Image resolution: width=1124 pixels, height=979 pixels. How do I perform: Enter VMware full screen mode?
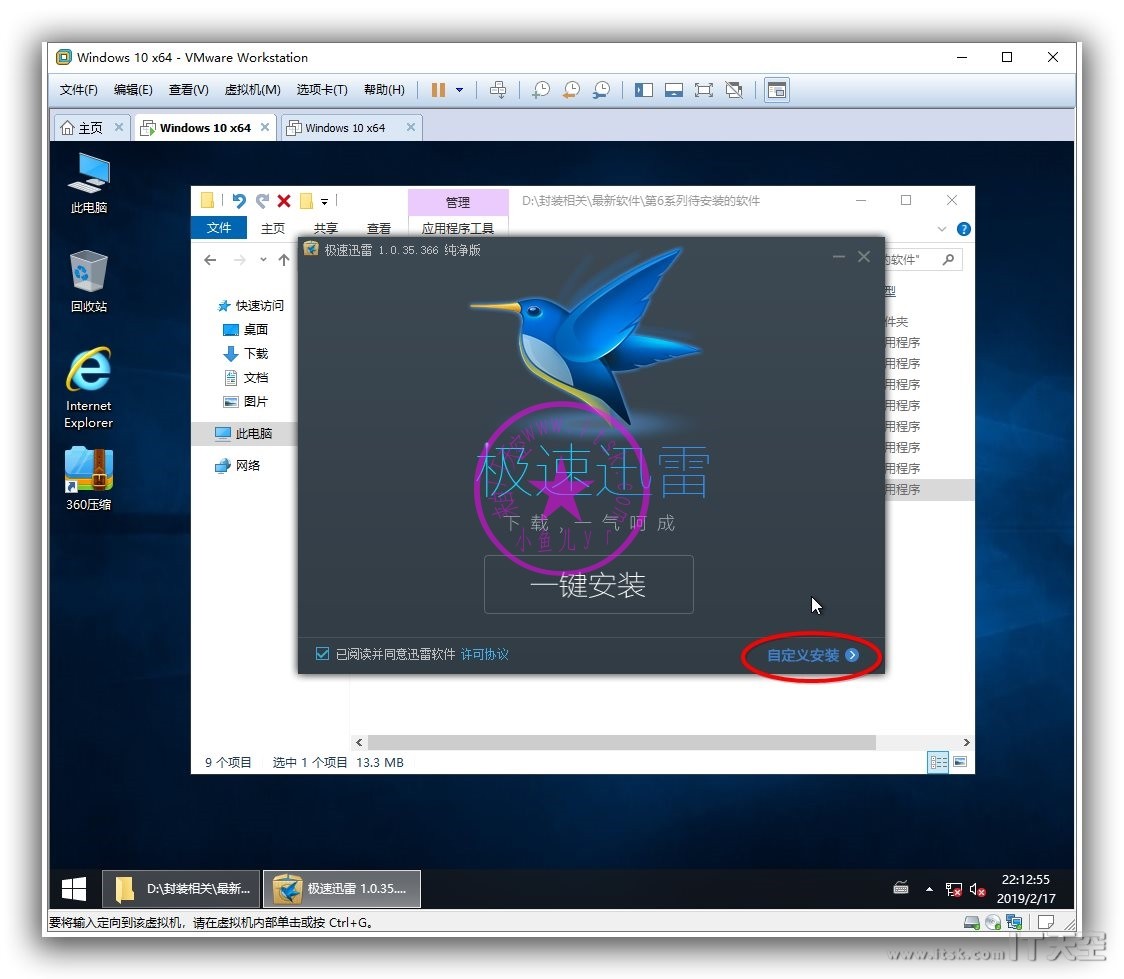pos(704,90)
